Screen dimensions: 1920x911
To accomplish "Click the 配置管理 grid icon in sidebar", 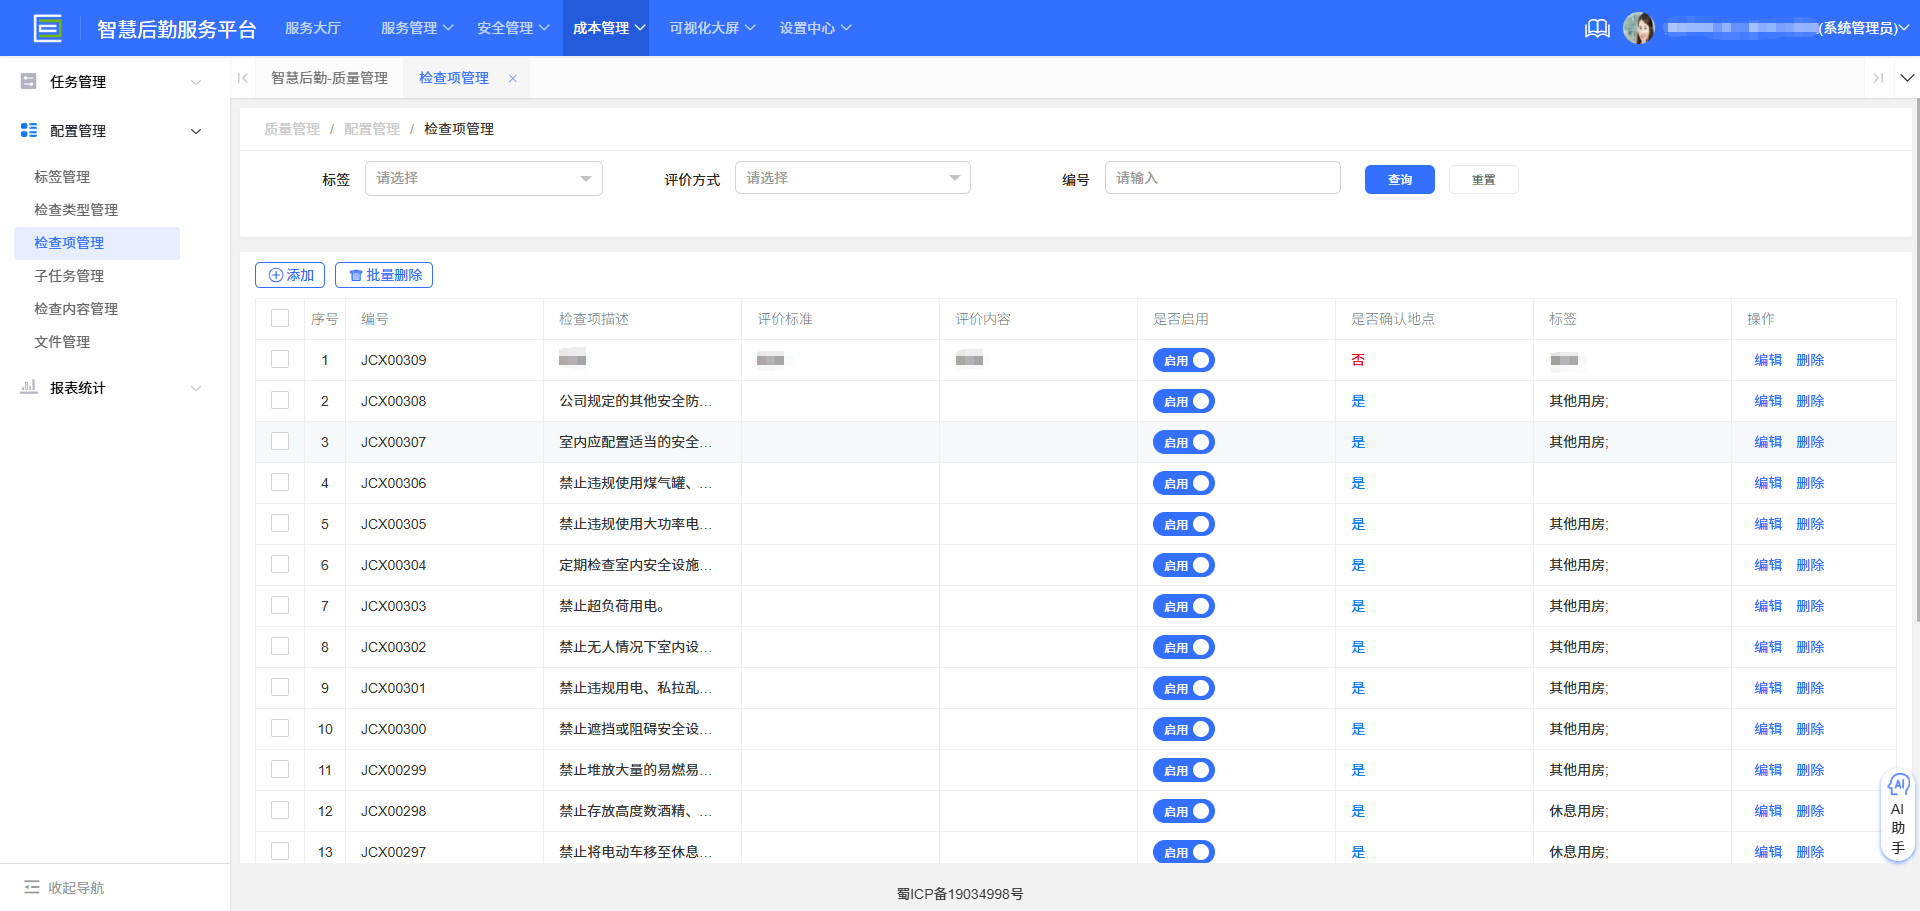I will tap(28, 130).
